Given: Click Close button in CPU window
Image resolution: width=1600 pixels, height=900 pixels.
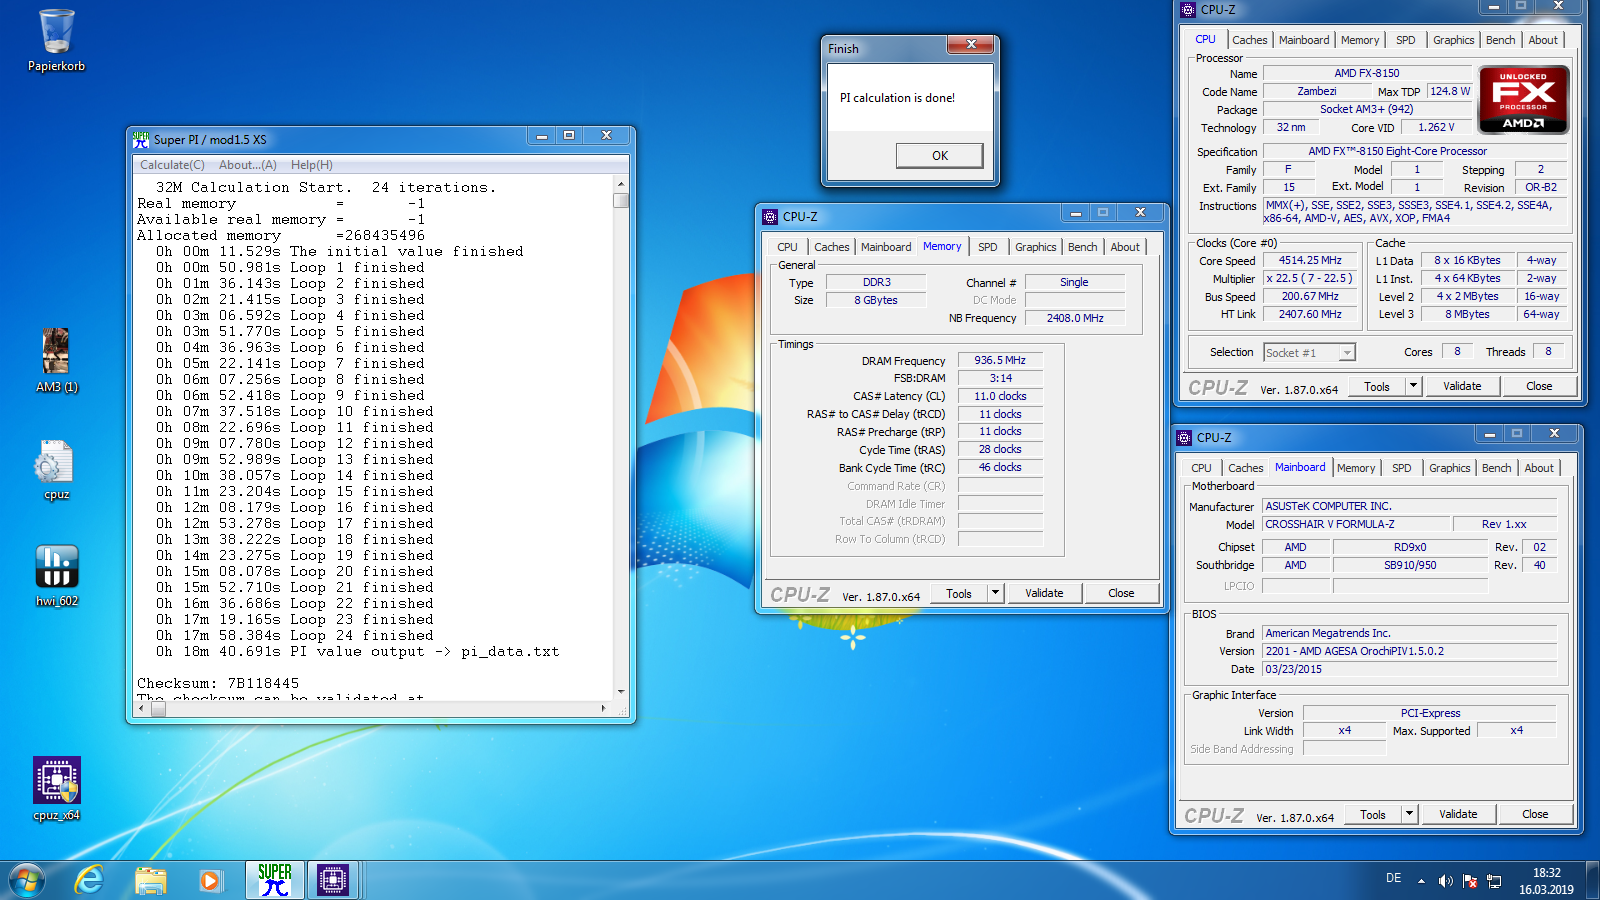Looking at the screenshot, I should [1539, 386].
